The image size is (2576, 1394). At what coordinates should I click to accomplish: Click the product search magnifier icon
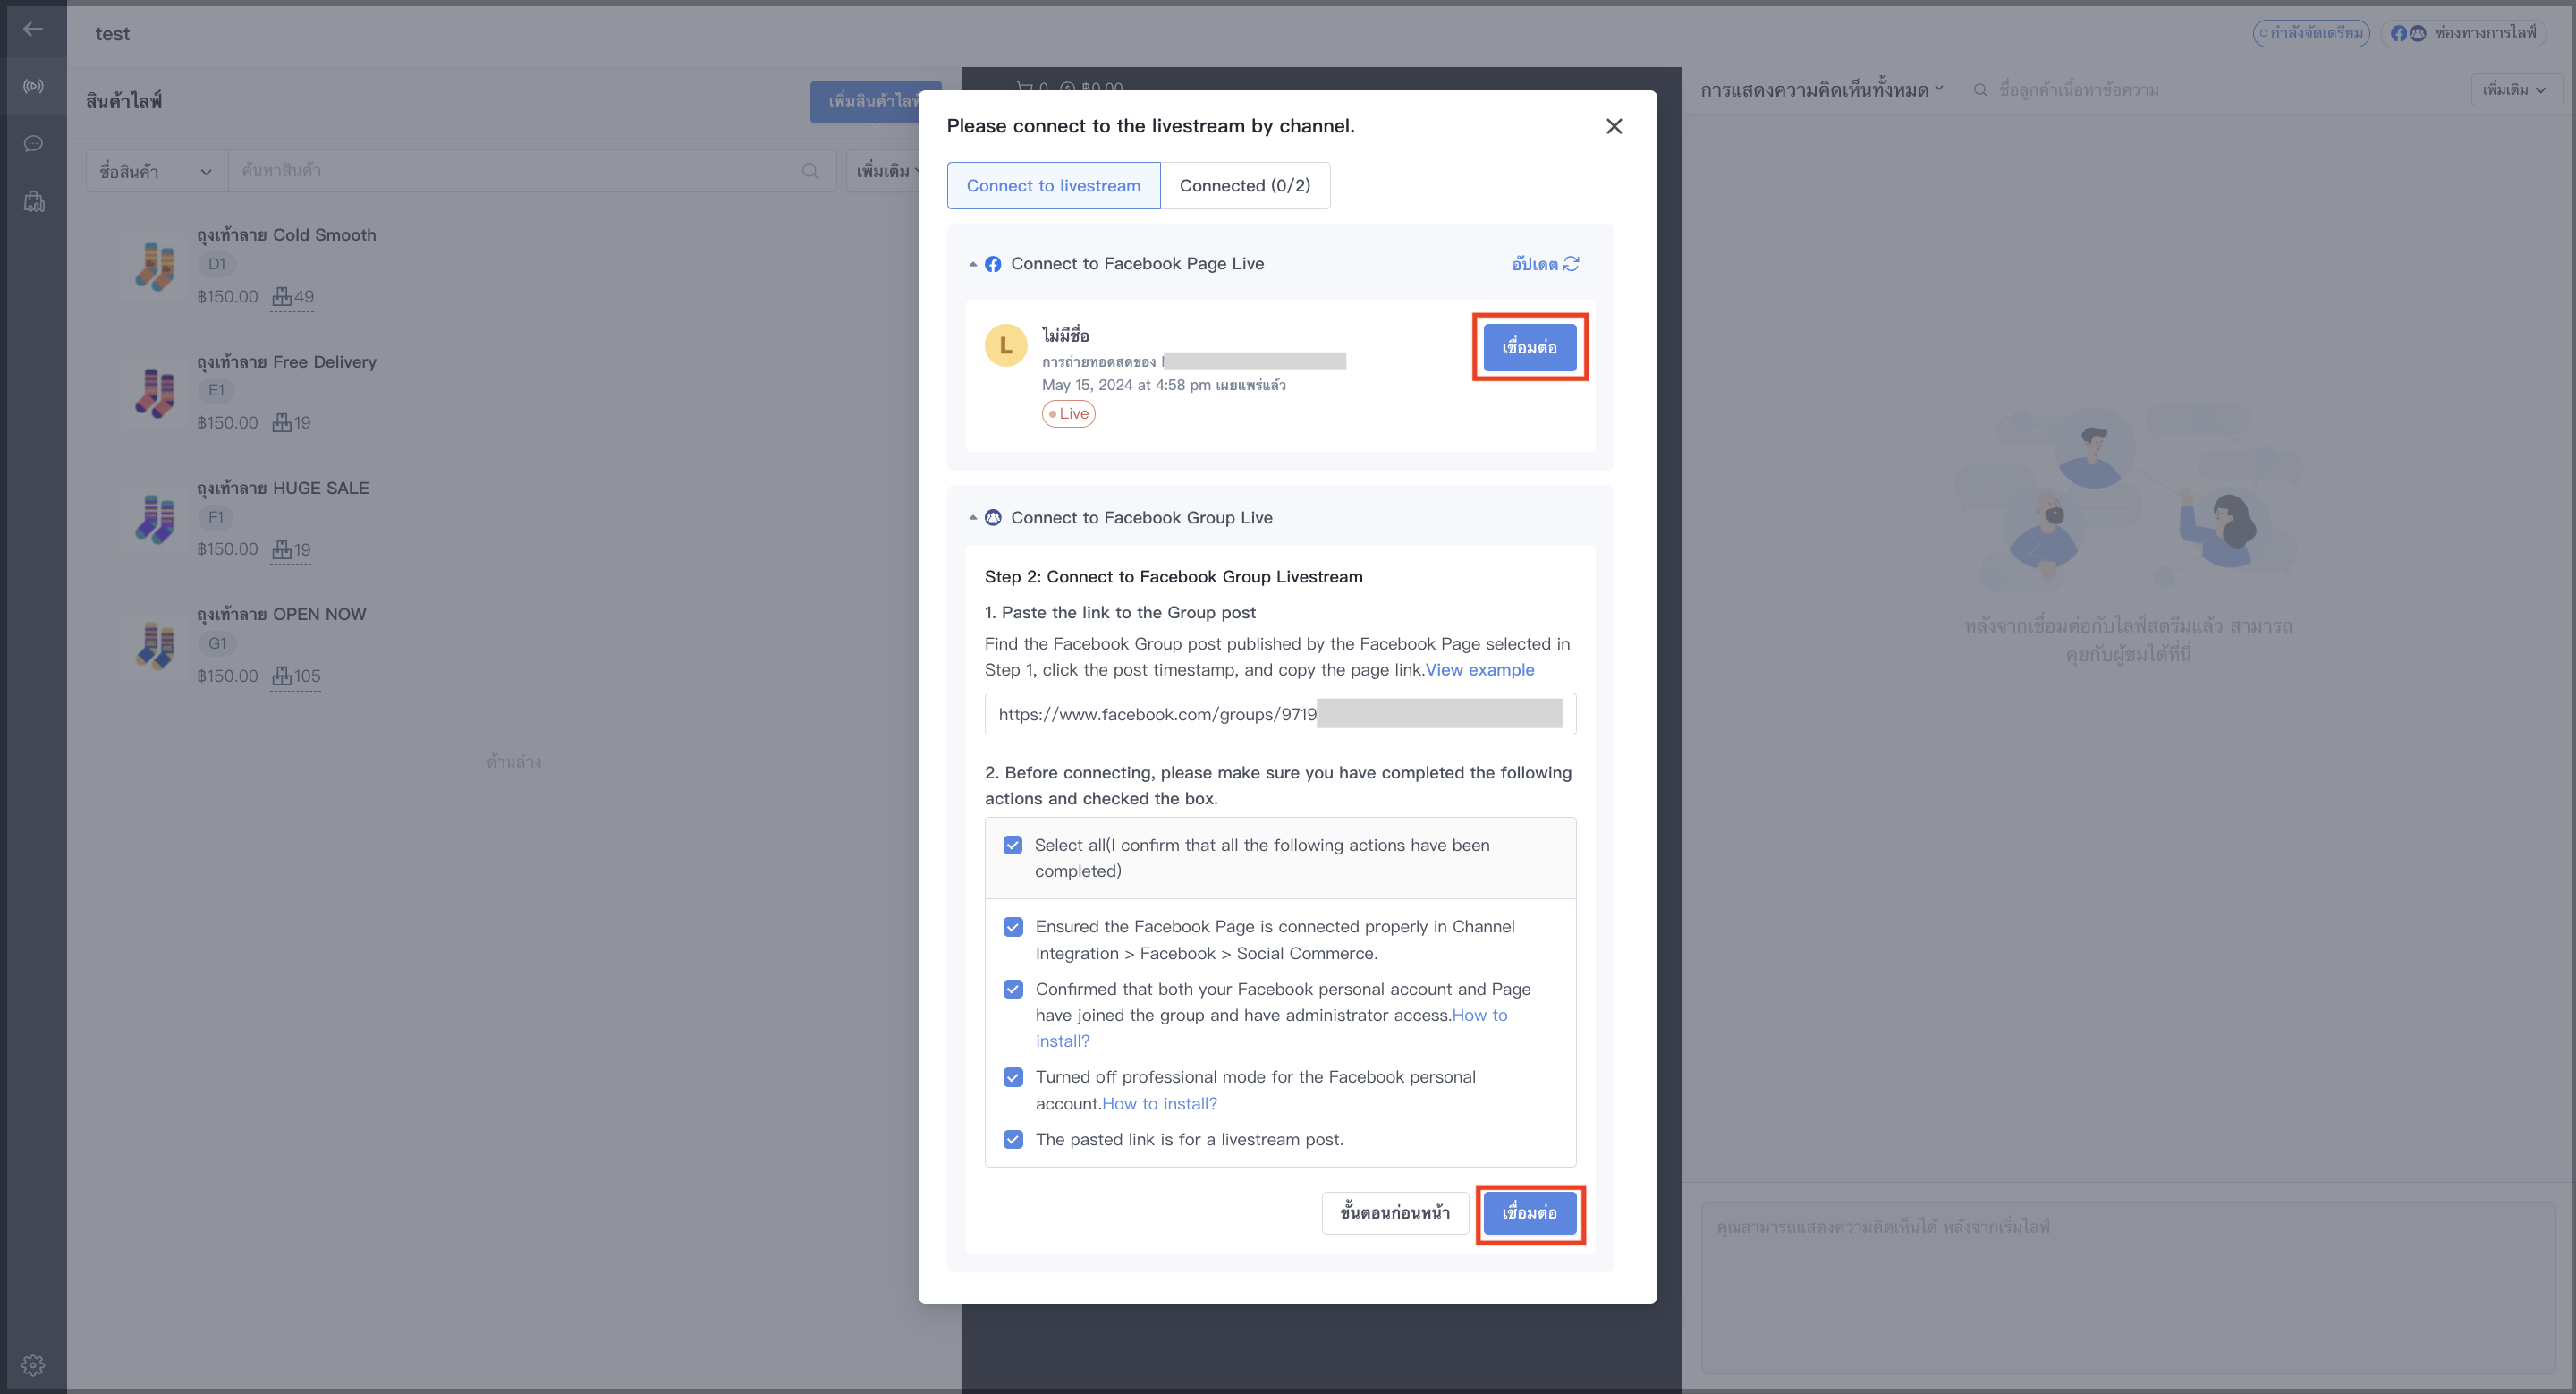810,171
